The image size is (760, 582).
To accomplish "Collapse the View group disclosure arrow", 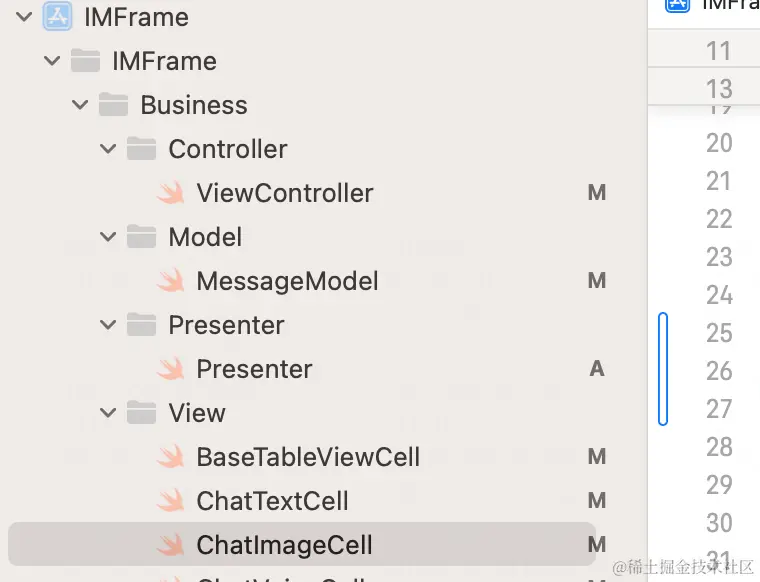I will [x=108, y=413].
